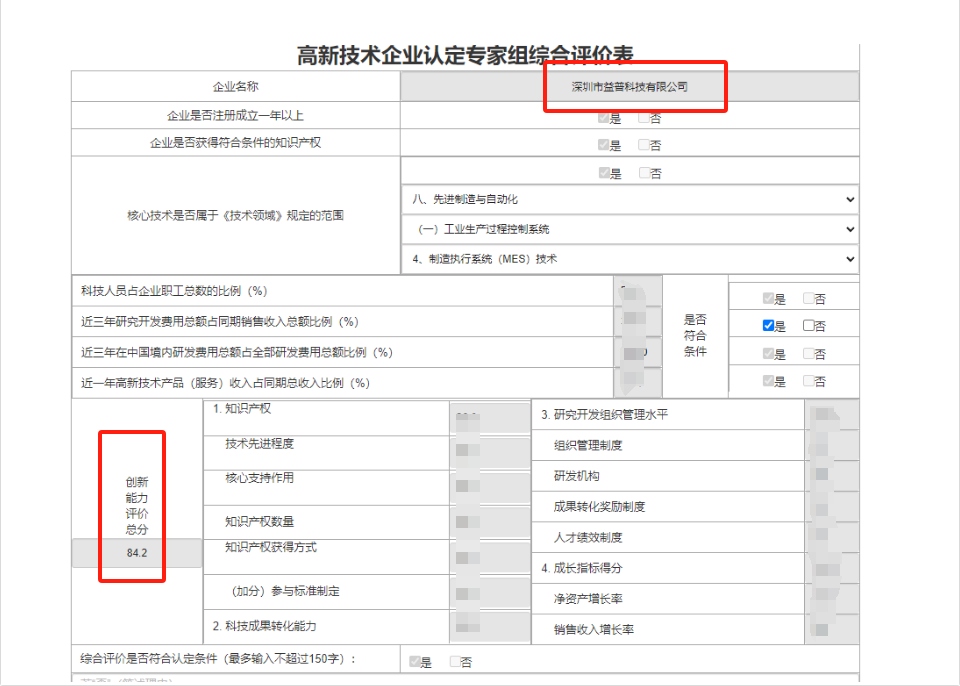This screenshot has height=686, width=960.
Task: Check 否 for 企业是否获得符合条件的知识产权
Action: [644, 144]
